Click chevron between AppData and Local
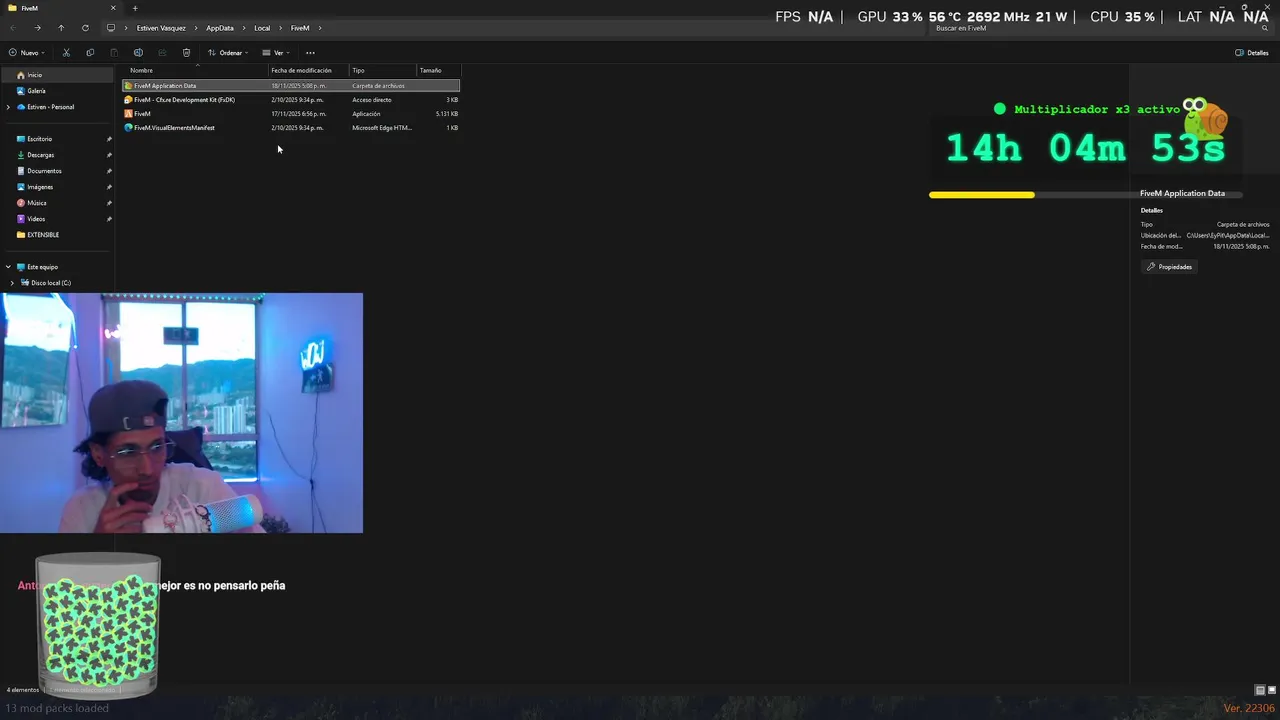 pos(243,28)
